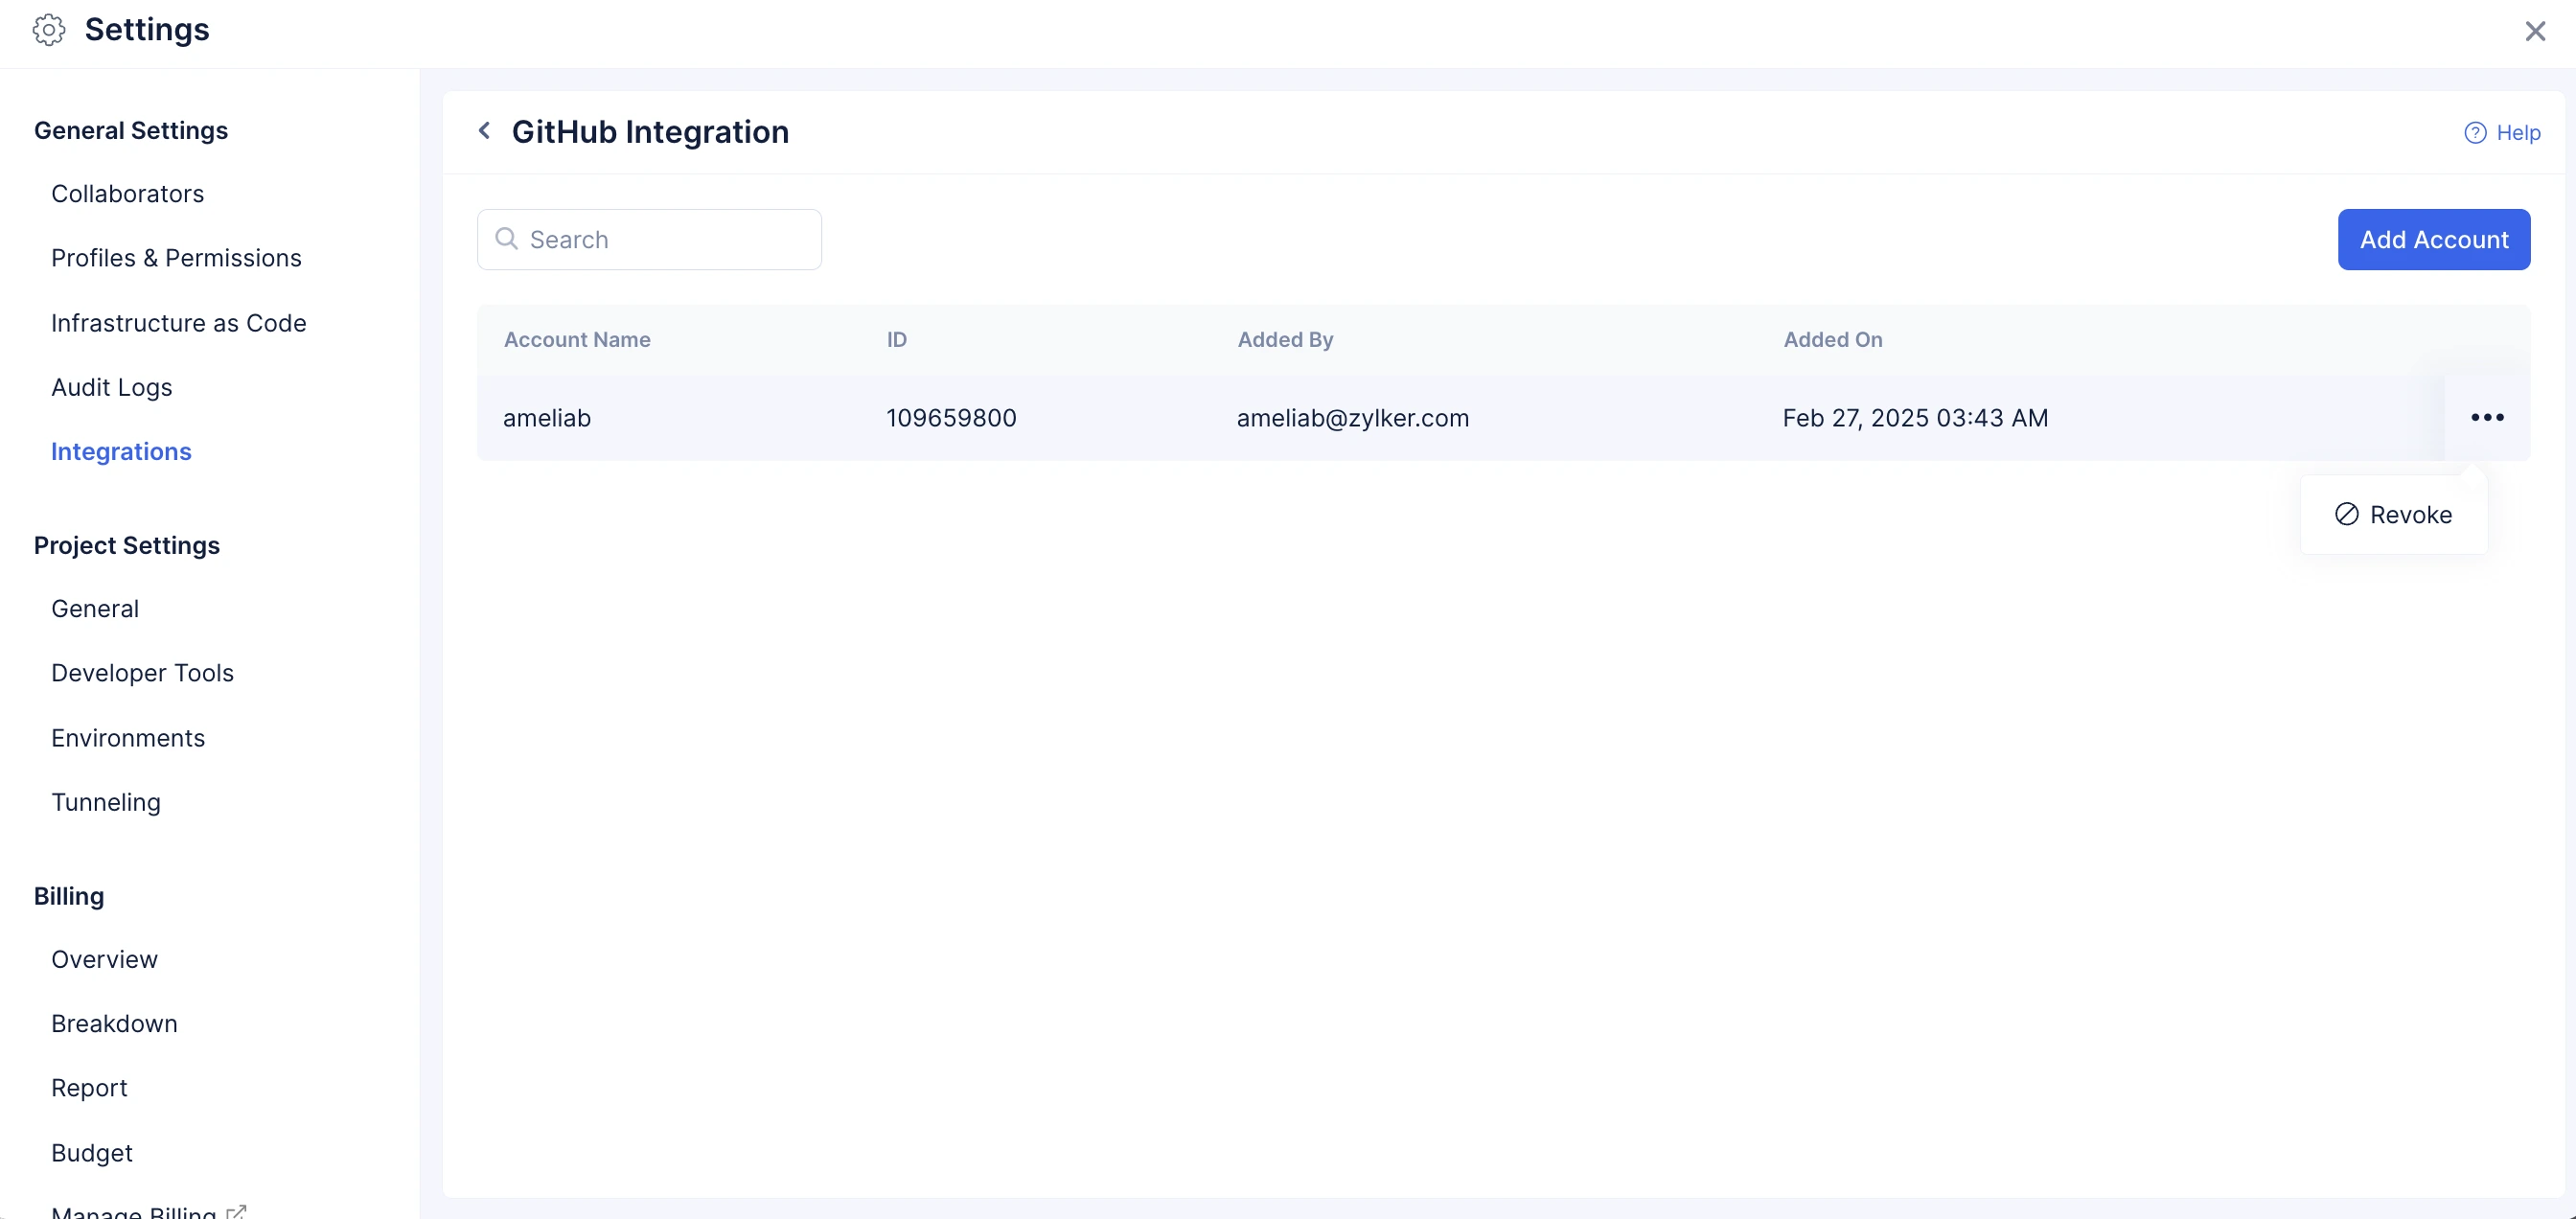Click the account name ameliab cell
Image resolution: width=2576 pixels, height=1219 pixels.
[547, 418]
